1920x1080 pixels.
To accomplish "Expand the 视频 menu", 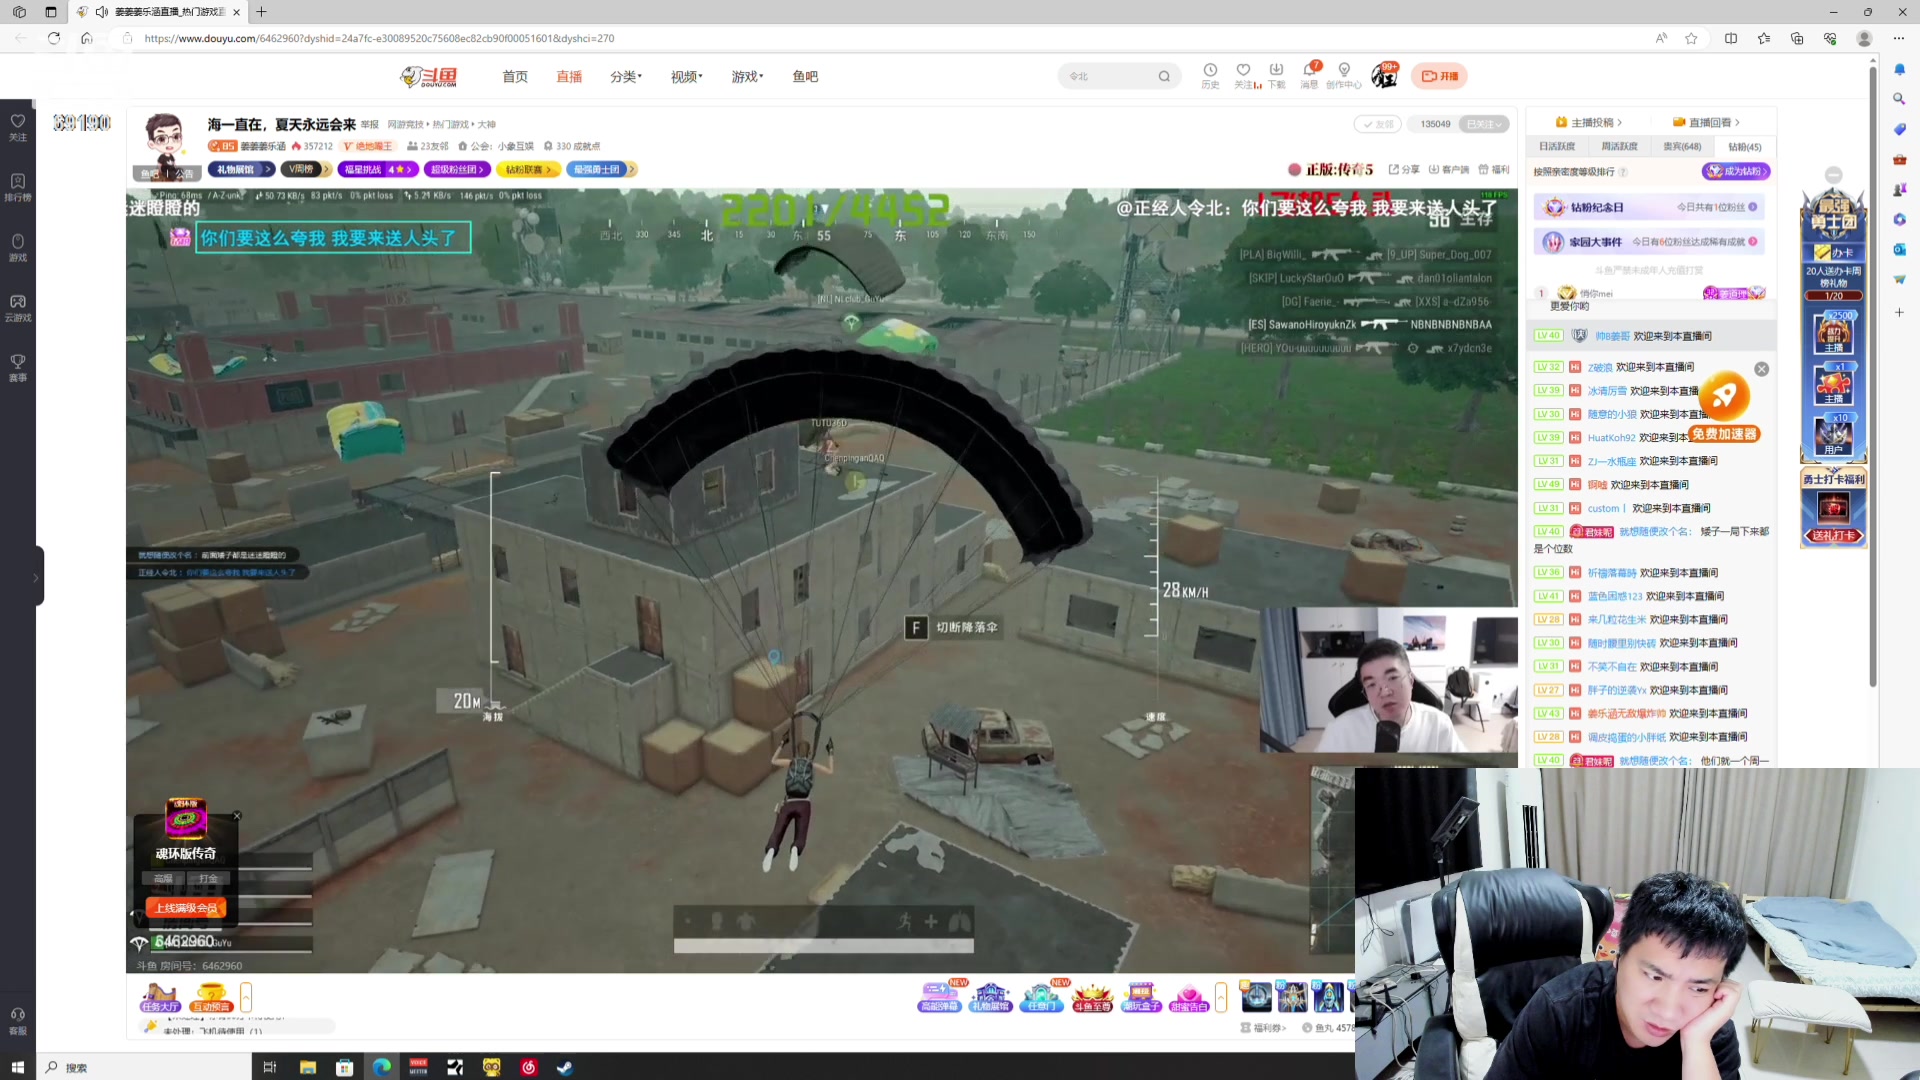I will (x=687, y=76).
